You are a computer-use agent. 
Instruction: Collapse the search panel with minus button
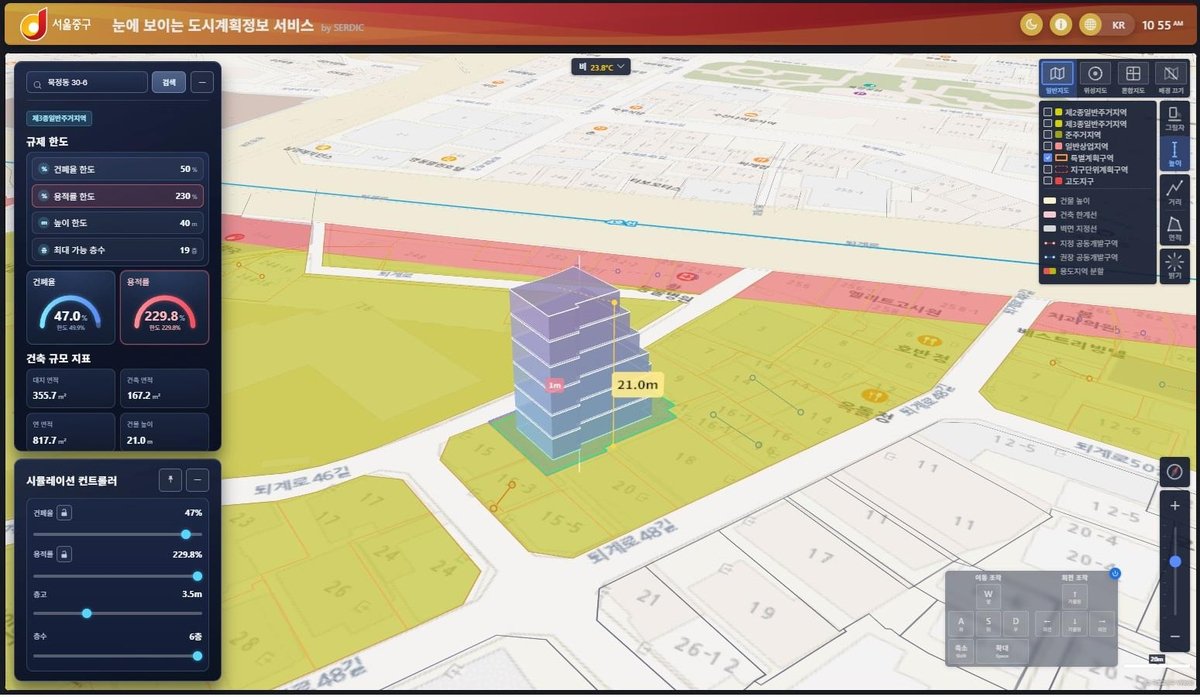click(202, 82)
